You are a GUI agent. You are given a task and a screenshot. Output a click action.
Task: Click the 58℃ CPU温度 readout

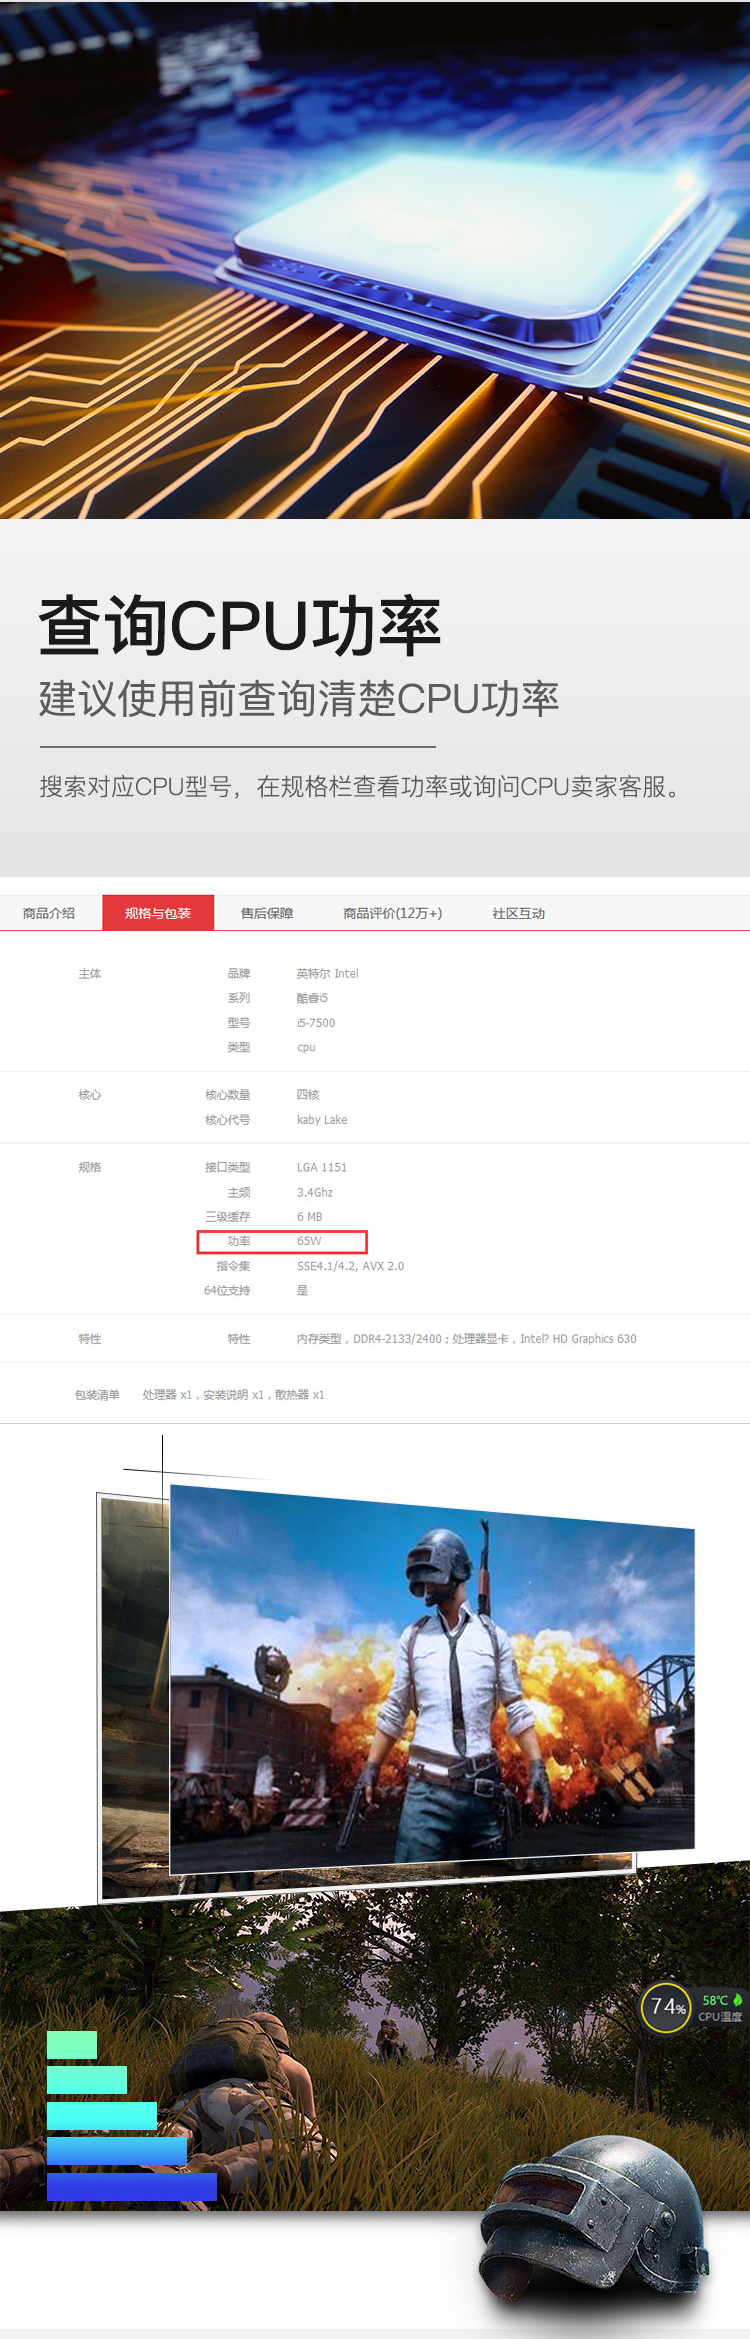(721, 2008)
